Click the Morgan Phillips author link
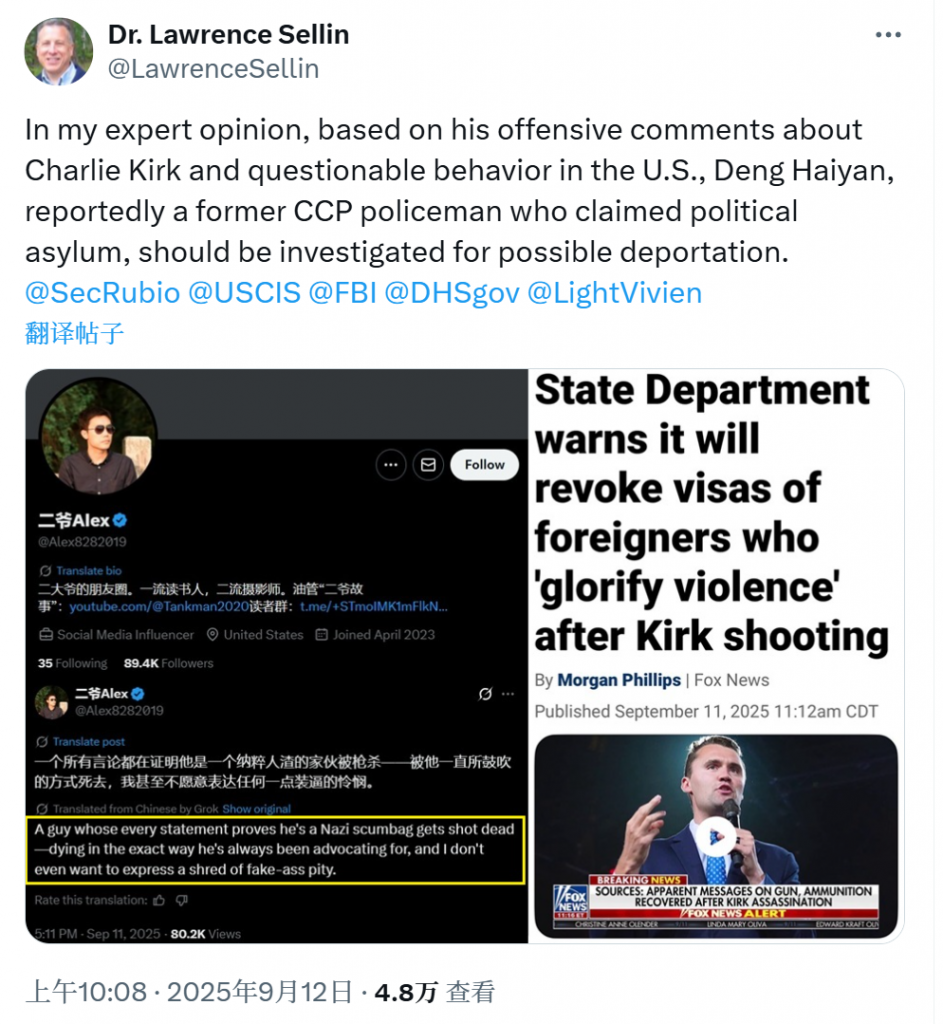 click(618, 680)
